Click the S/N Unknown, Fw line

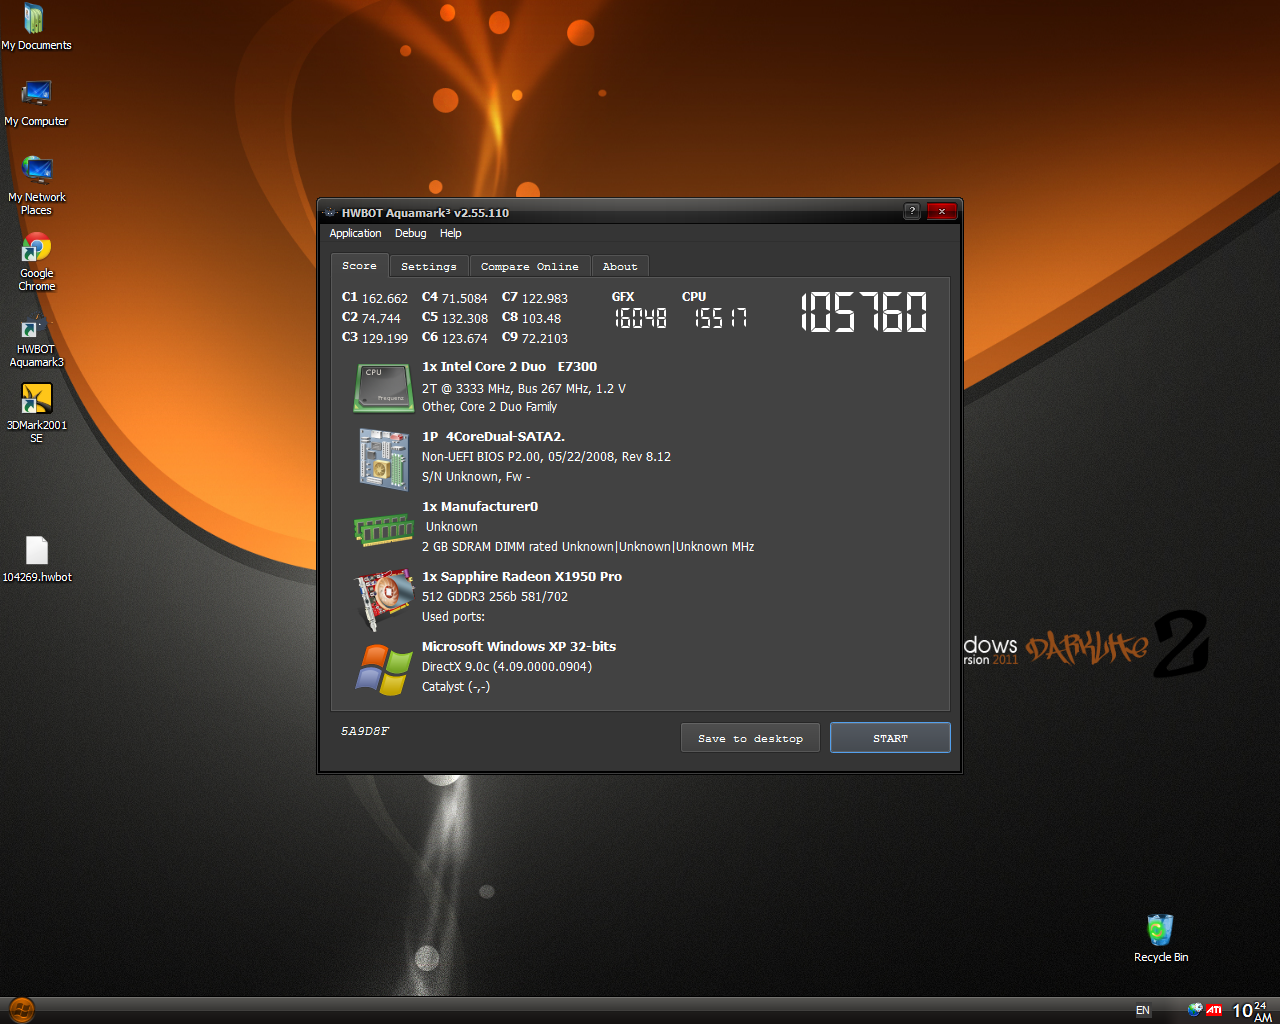click(476, 477)
